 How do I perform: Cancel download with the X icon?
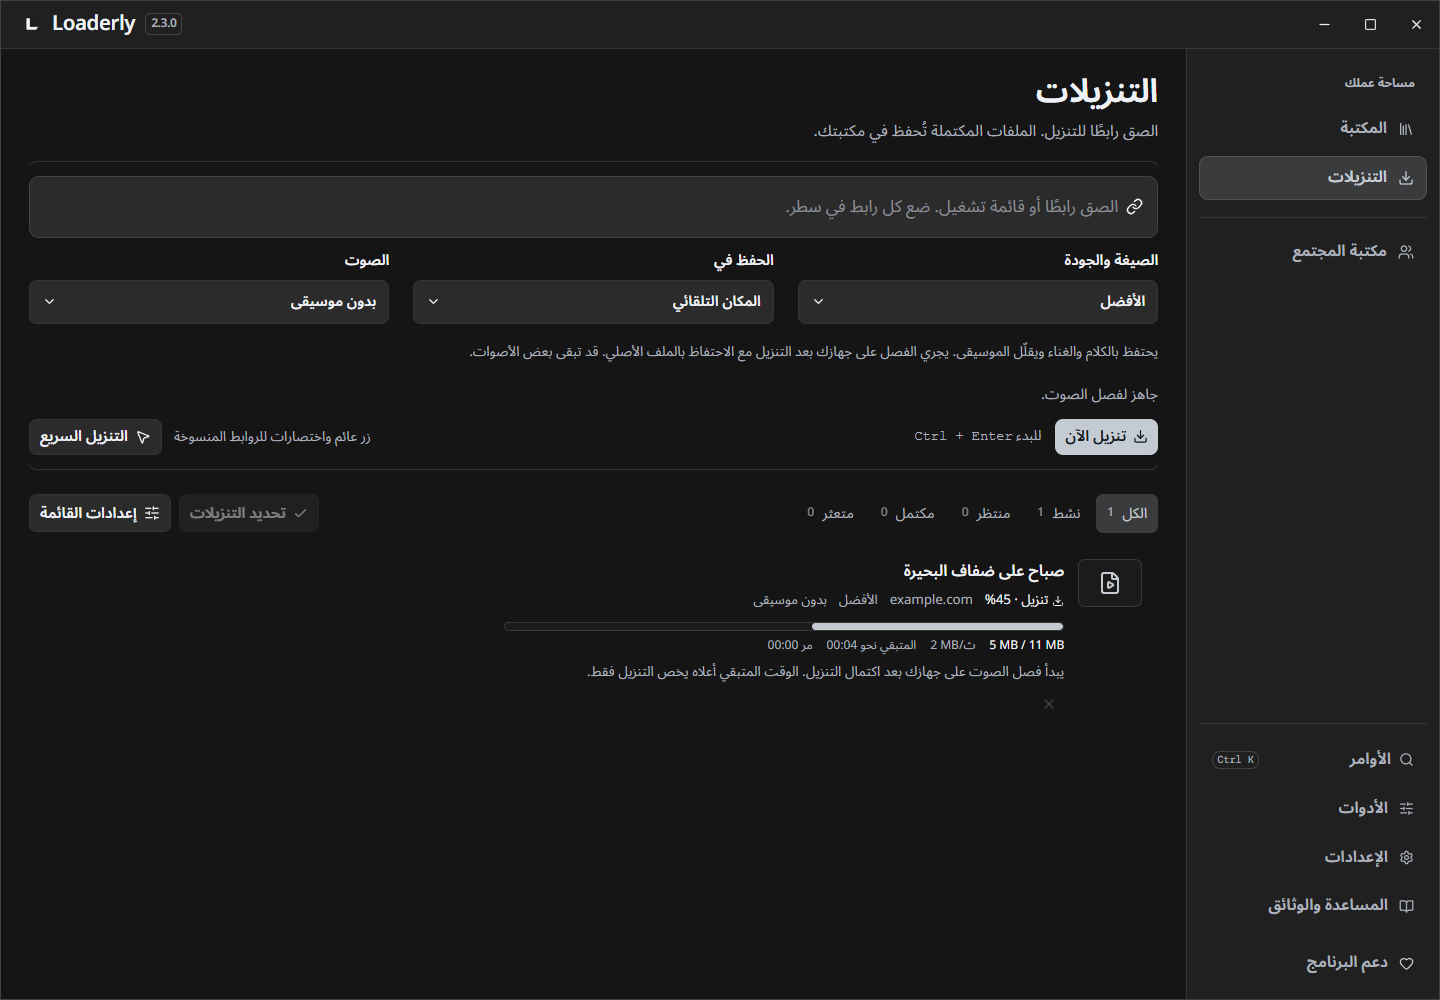(x=1049, y=704)
